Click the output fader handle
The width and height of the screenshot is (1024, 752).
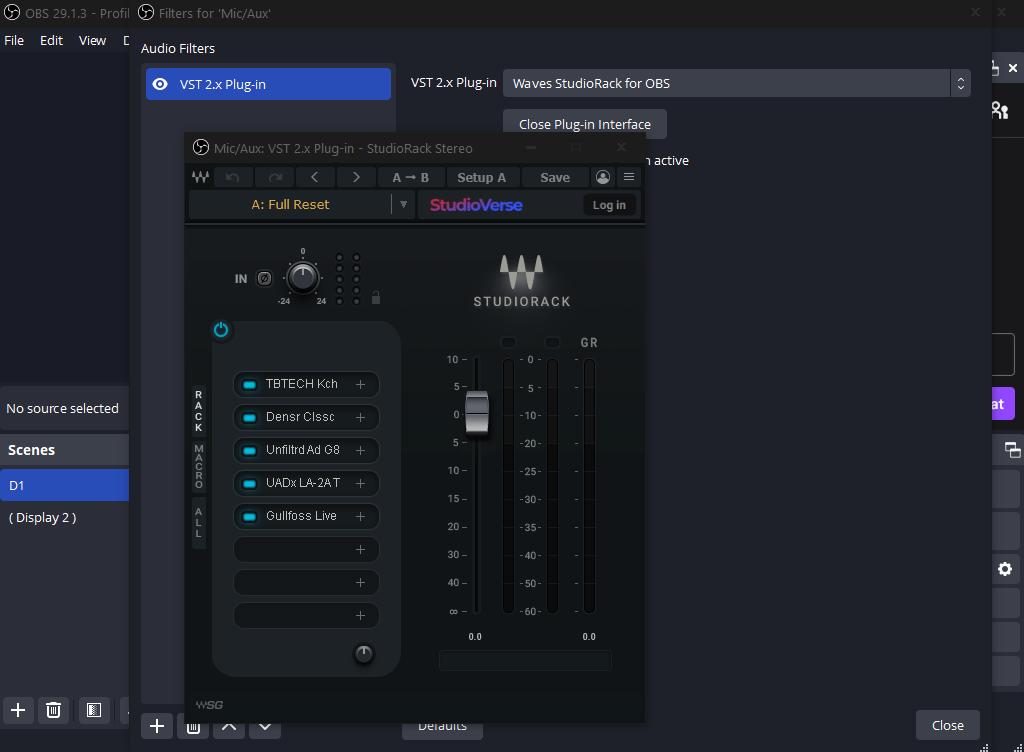point(477,413)
